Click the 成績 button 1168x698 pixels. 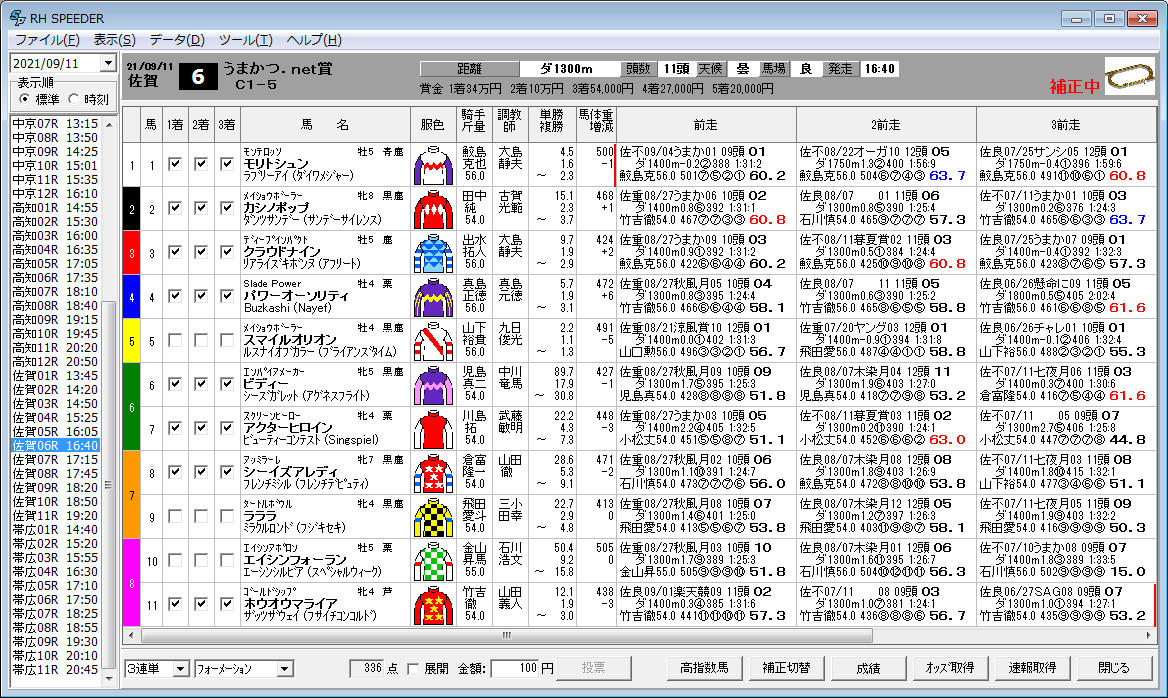tap(868, 668)
